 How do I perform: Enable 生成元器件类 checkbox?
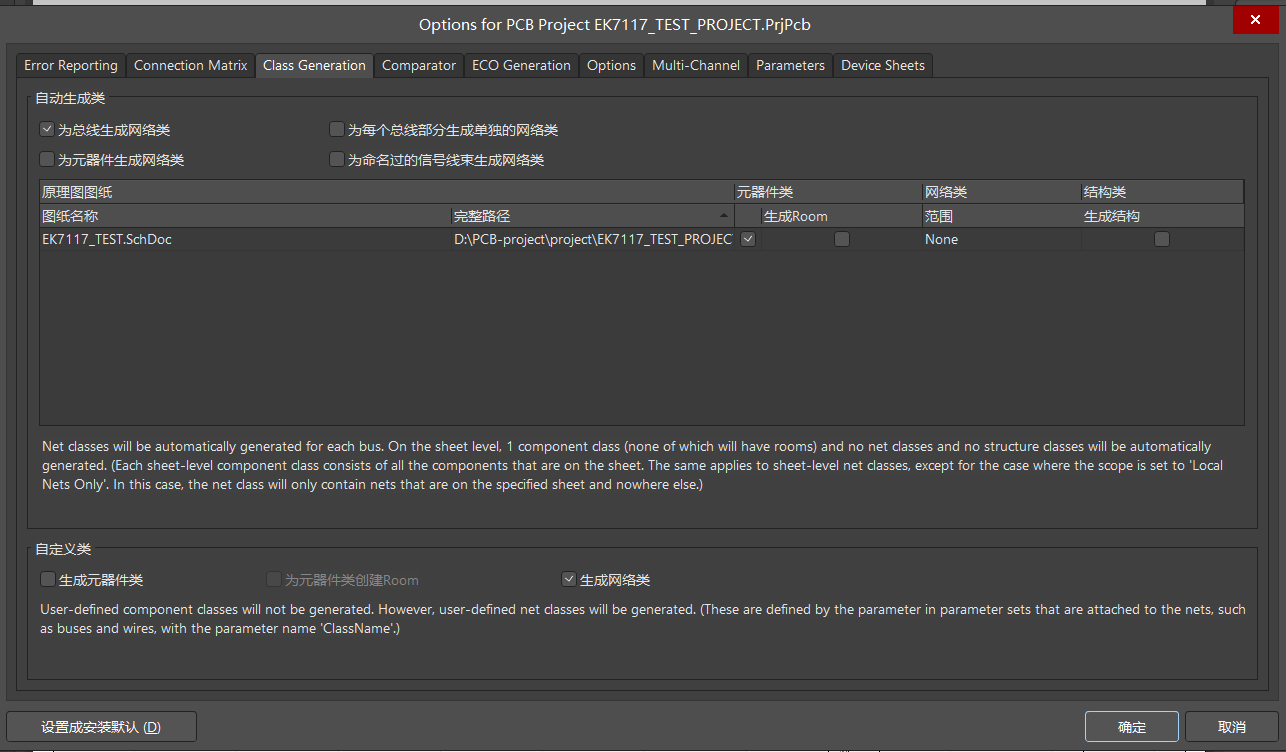click(48, 579)
